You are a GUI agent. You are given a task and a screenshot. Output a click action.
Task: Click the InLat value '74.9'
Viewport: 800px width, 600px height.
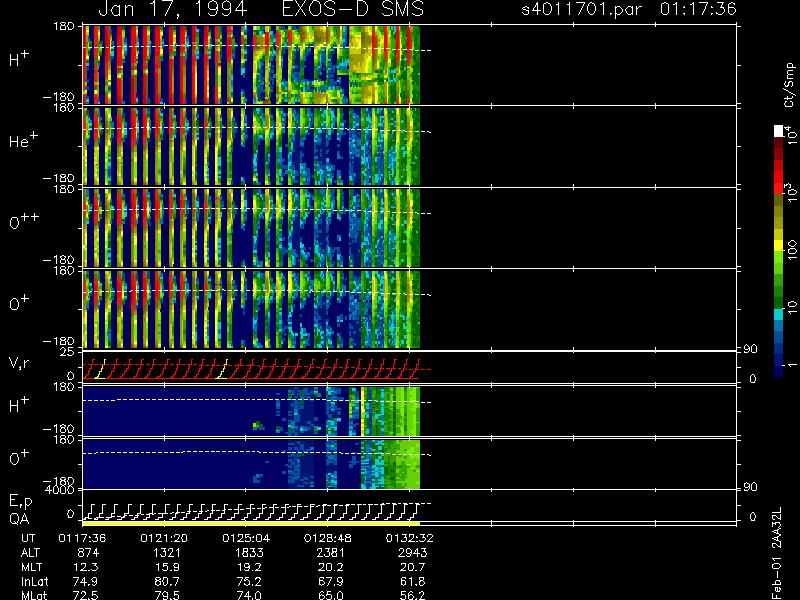pos(86,581)
